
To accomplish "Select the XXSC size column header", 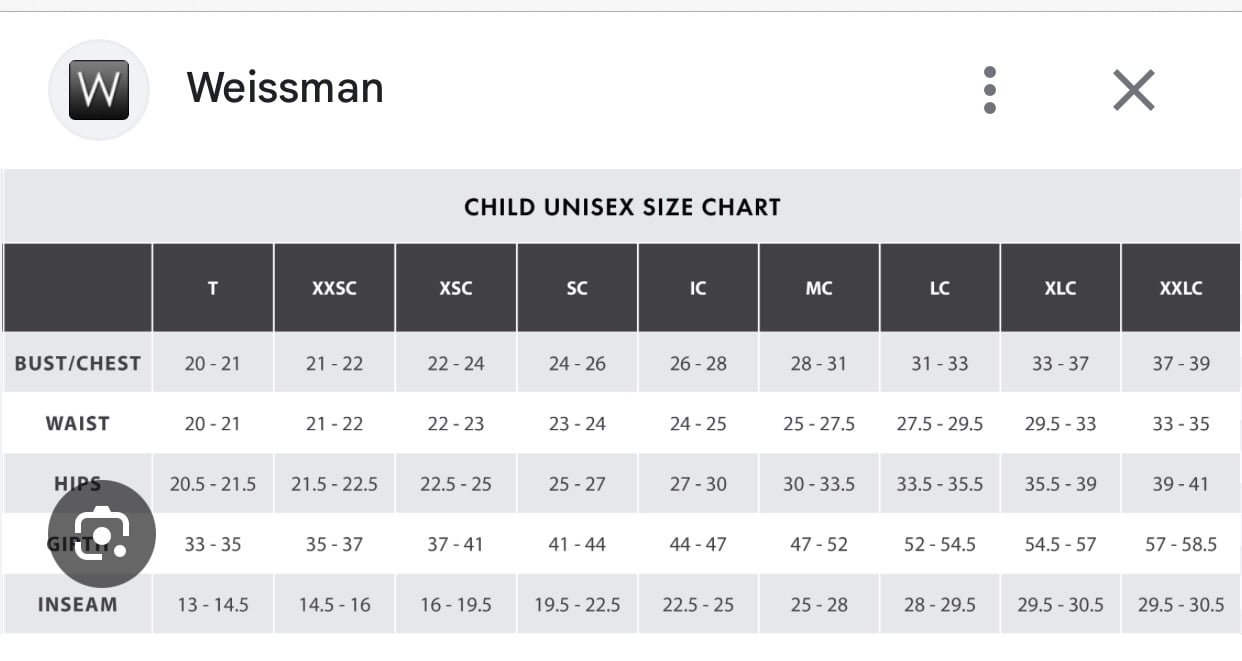I will coord(334,288).
